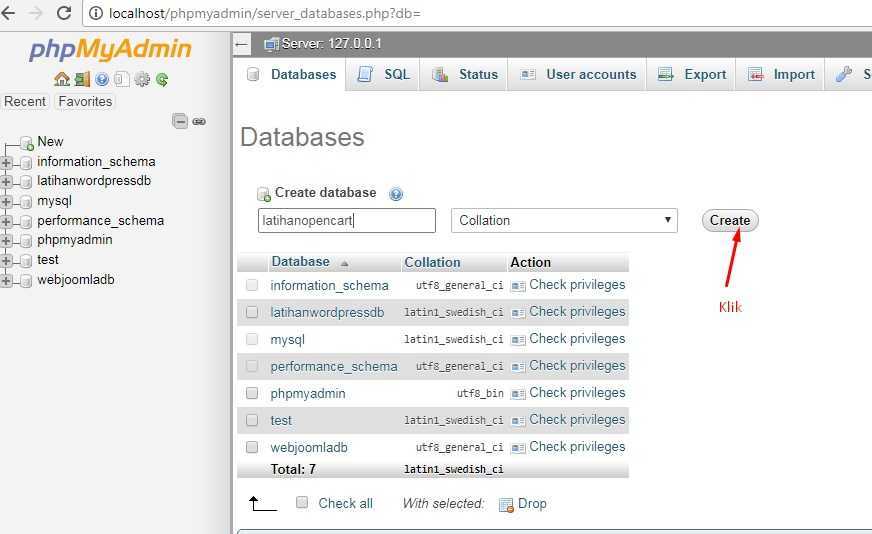Click the webjoomladb database icon in tree
Image resolution: width=872 pixels, height=534 pixels.
click(26, 281)
